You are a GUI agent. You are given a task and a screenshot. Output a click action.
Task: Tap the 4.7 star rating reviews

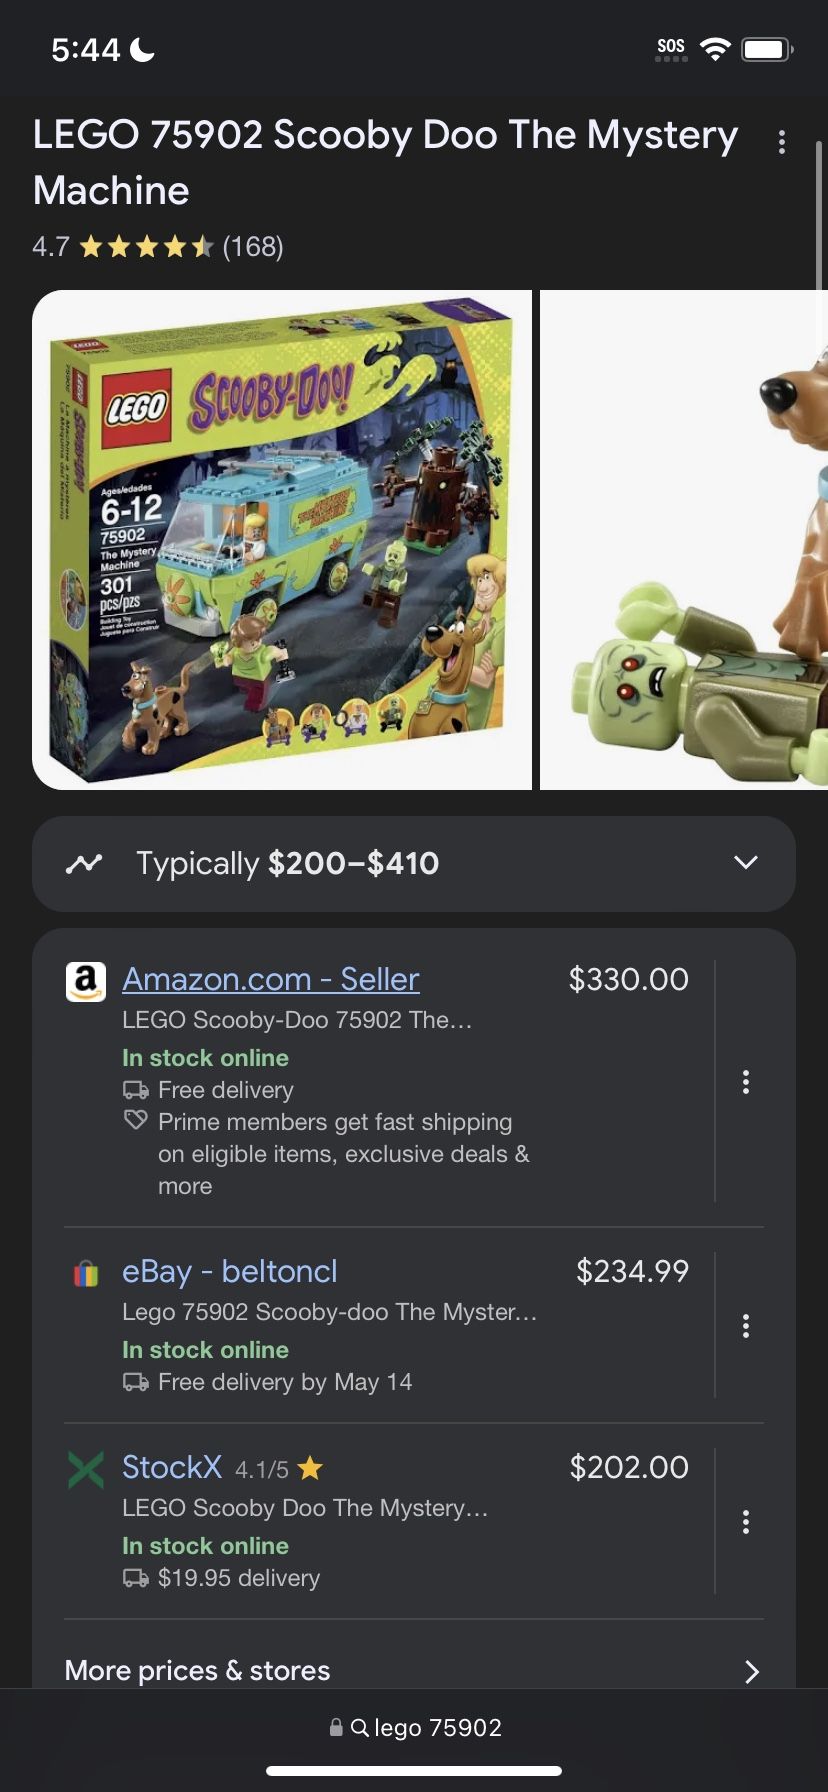click(x=158, y=246)
